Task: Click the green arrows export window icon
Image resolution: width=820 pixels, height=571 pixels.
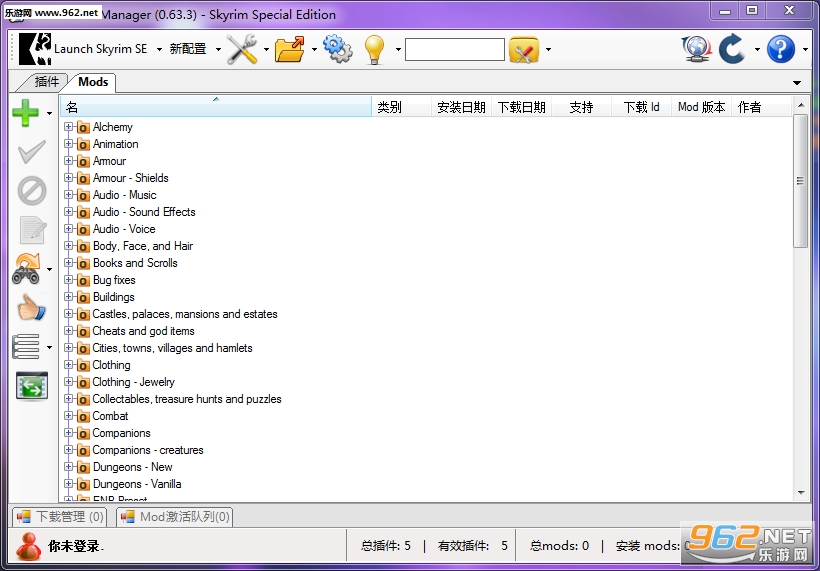Action: click(32, 386)
